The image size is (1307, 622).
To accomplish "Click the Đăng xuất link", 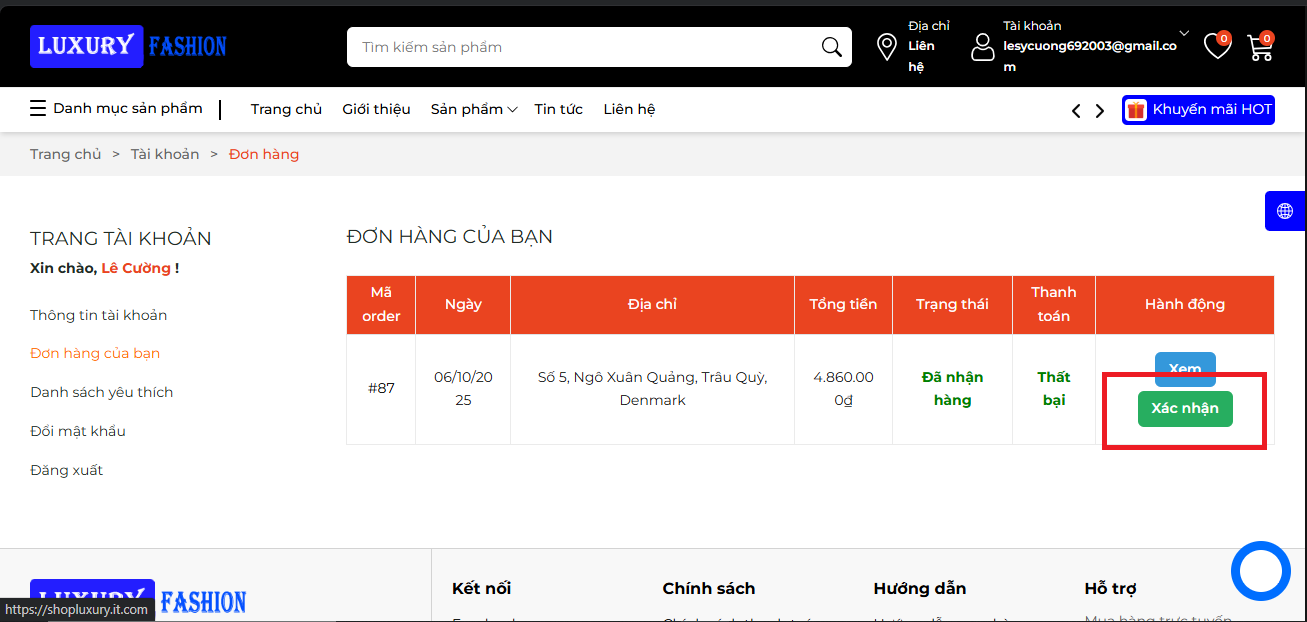I will coord(66,470).
